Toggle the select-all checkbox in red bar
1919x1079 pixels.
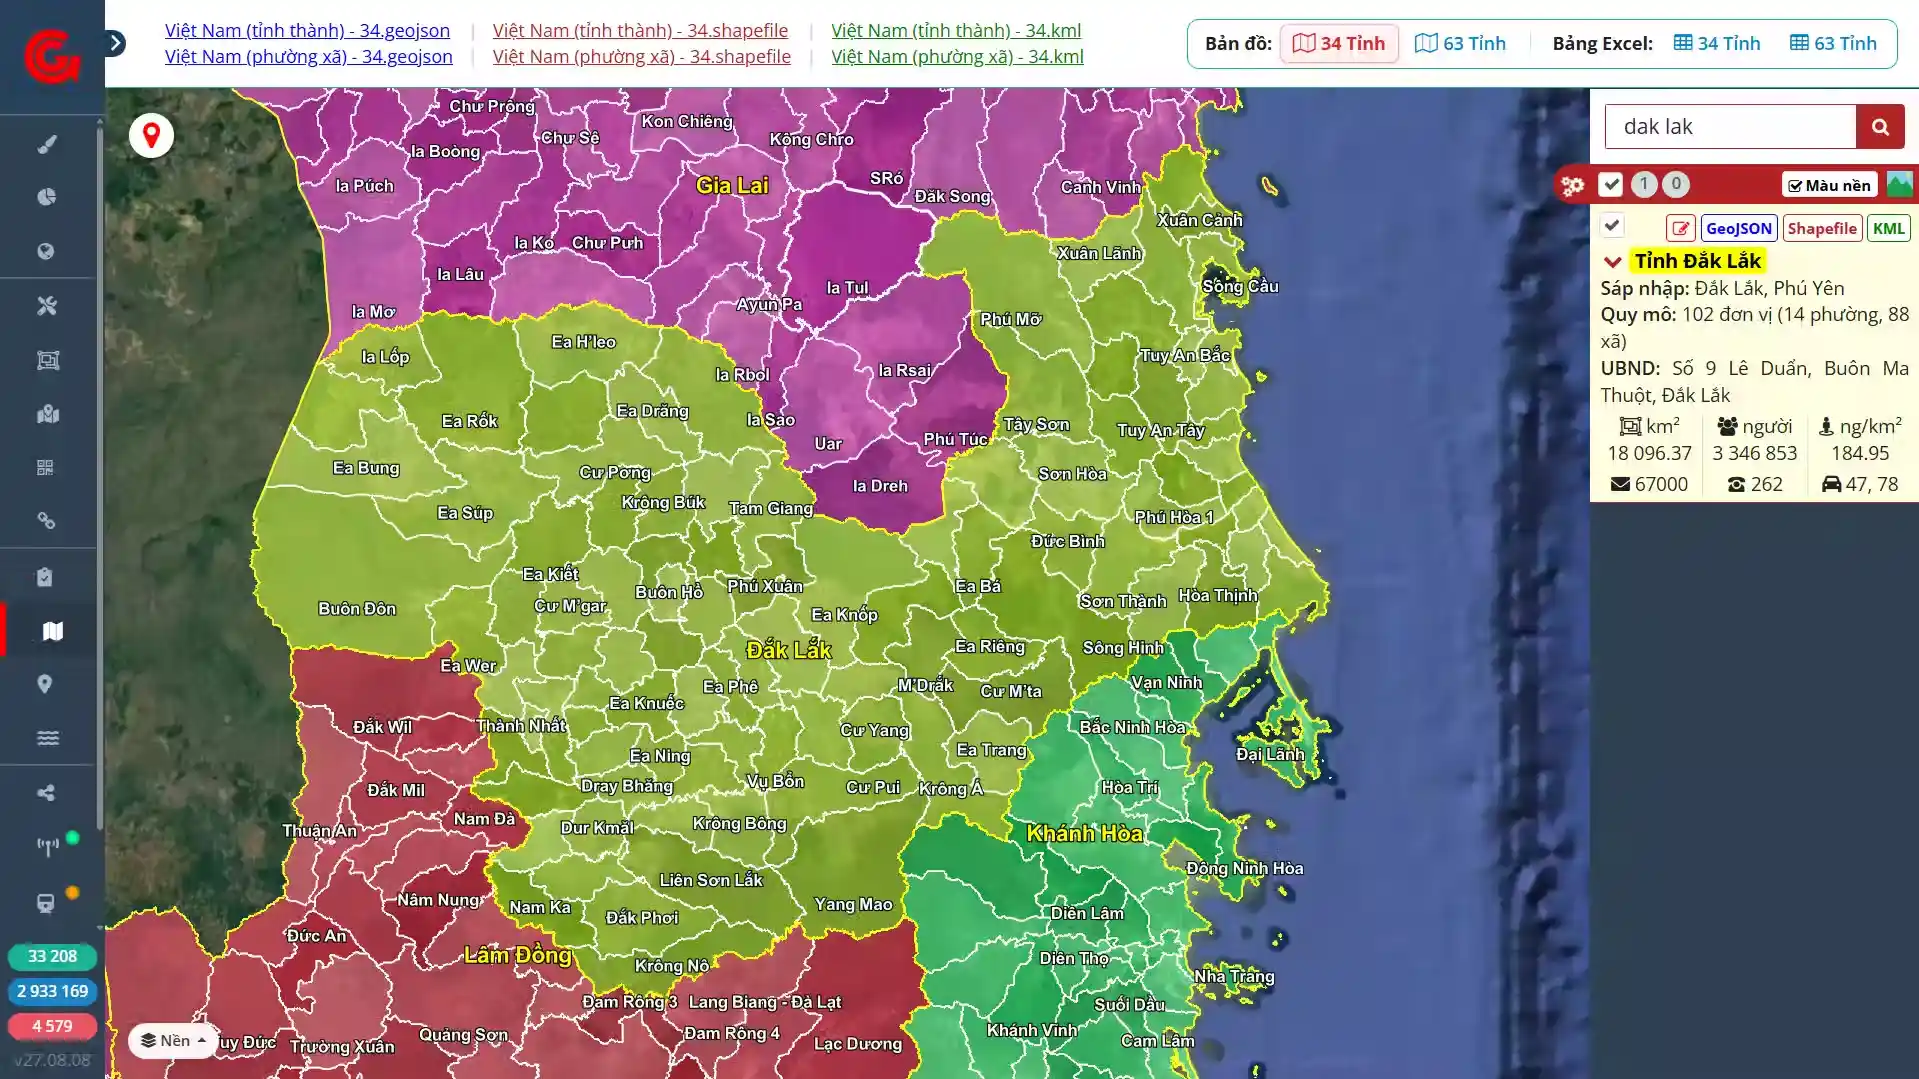1610,184
